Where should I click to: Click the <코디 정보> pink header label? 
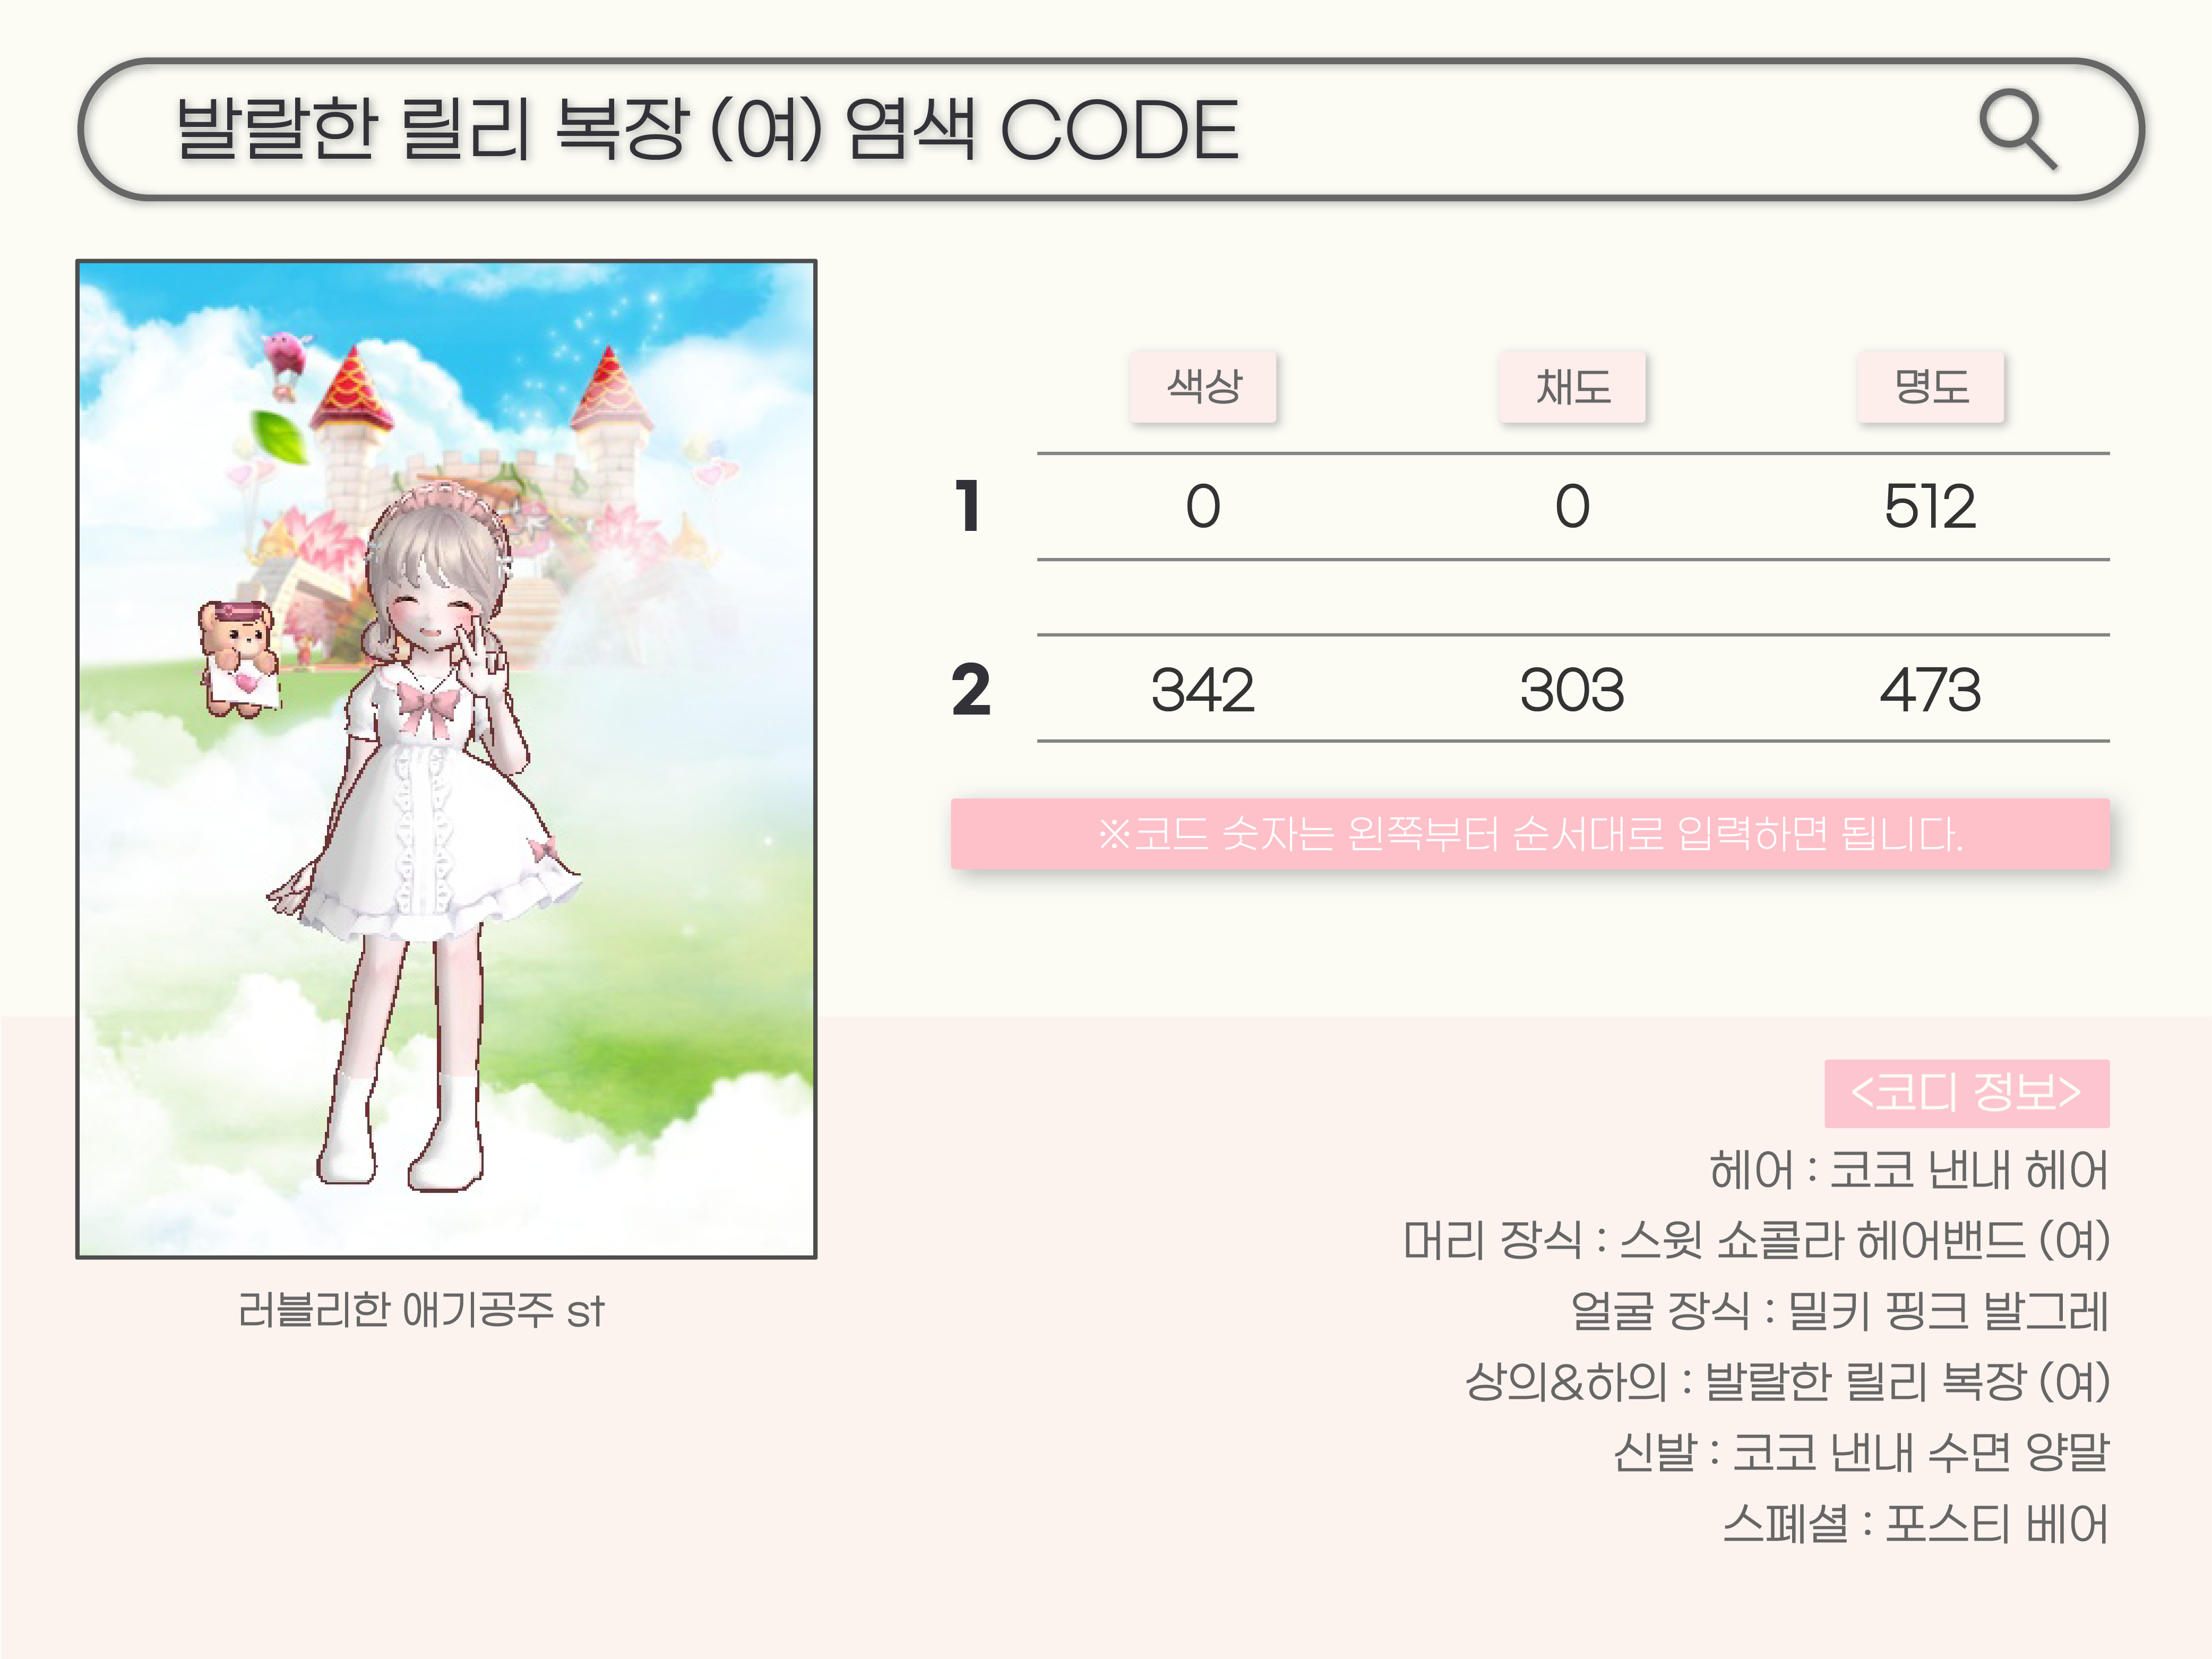tap(1966, 1093)
